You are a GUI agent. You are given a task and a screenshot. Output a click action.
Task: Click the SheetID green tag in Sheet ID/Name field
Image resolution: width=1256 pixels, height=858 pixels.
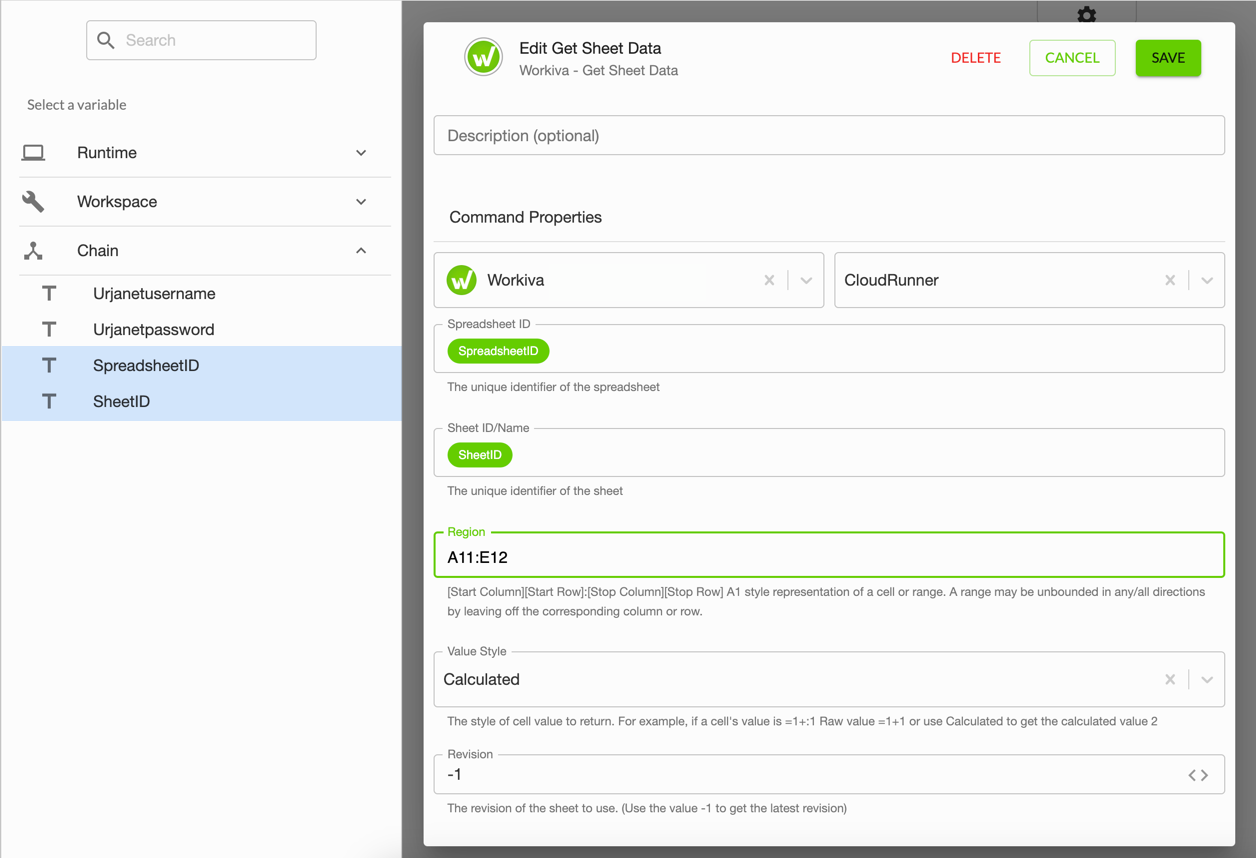click(x=479, y=455)
